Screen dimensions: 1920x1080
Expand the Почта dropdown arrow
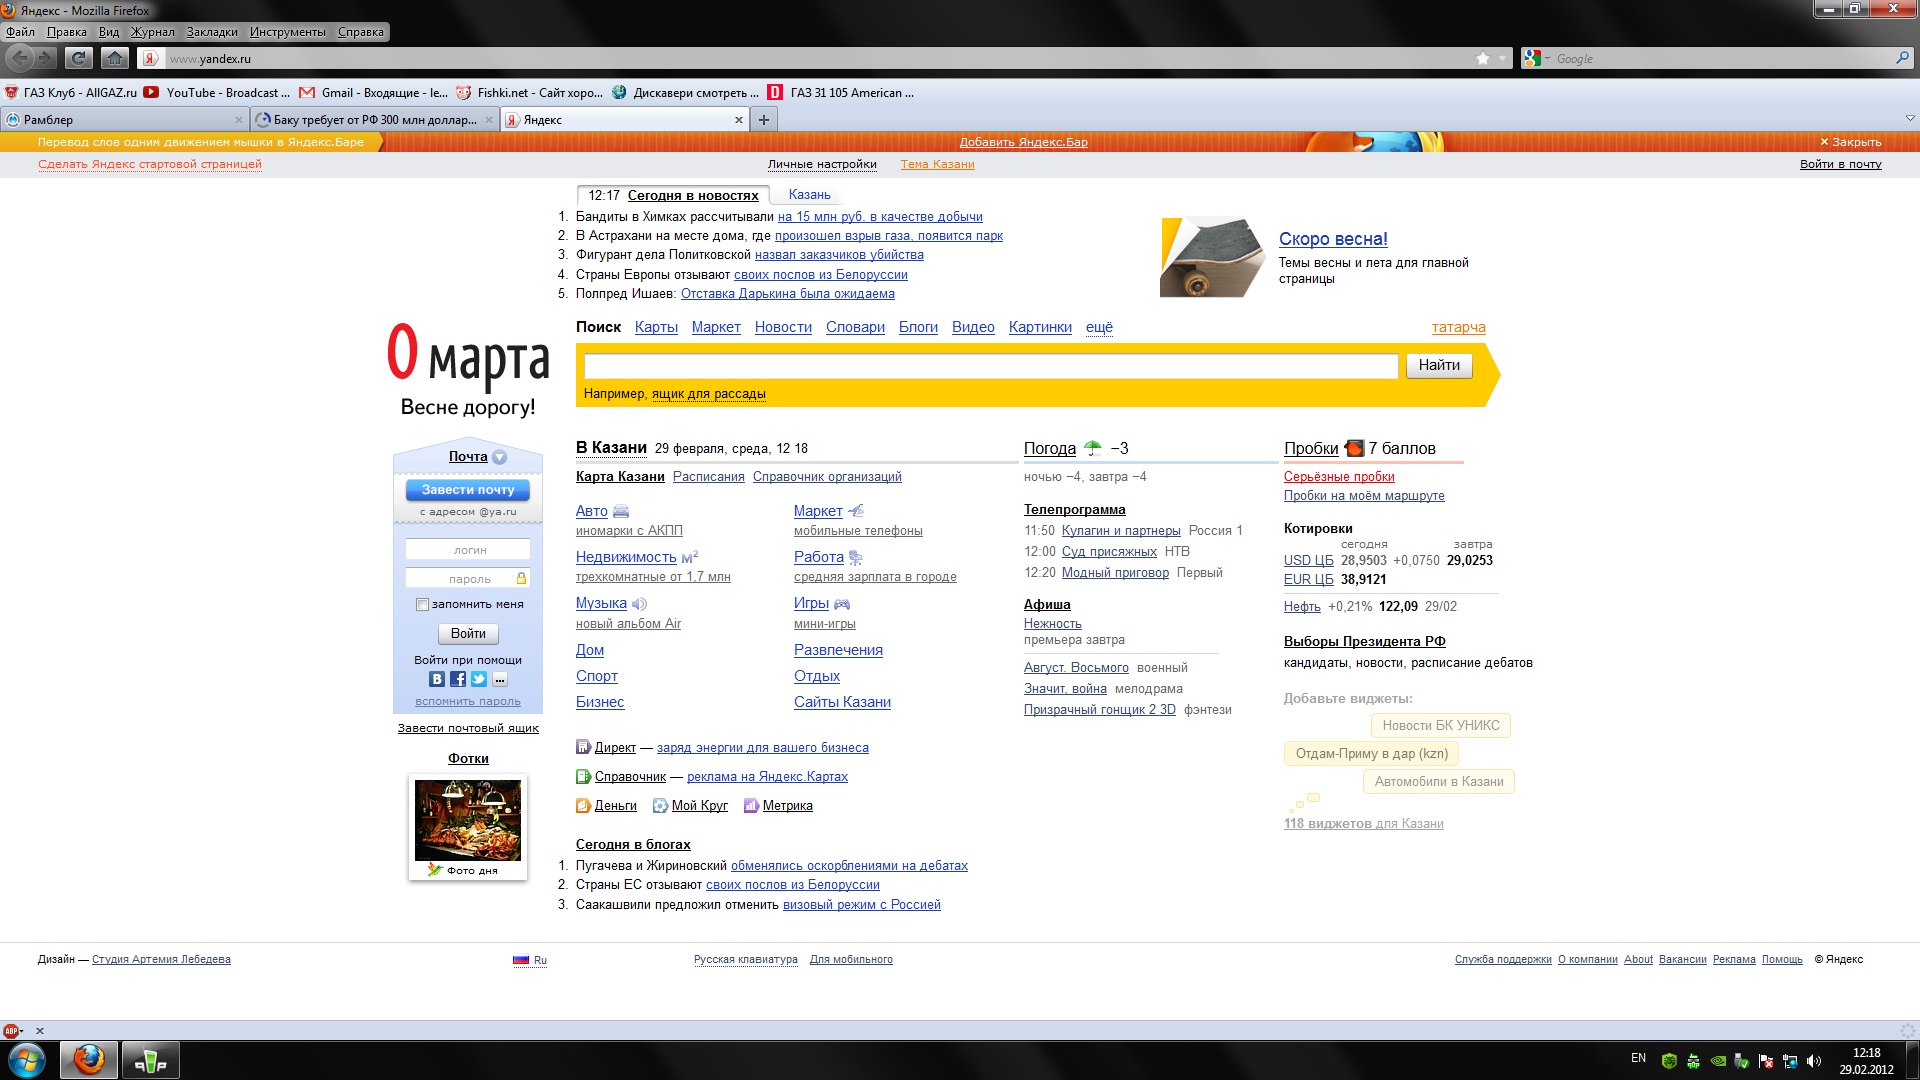pos(500,457)
